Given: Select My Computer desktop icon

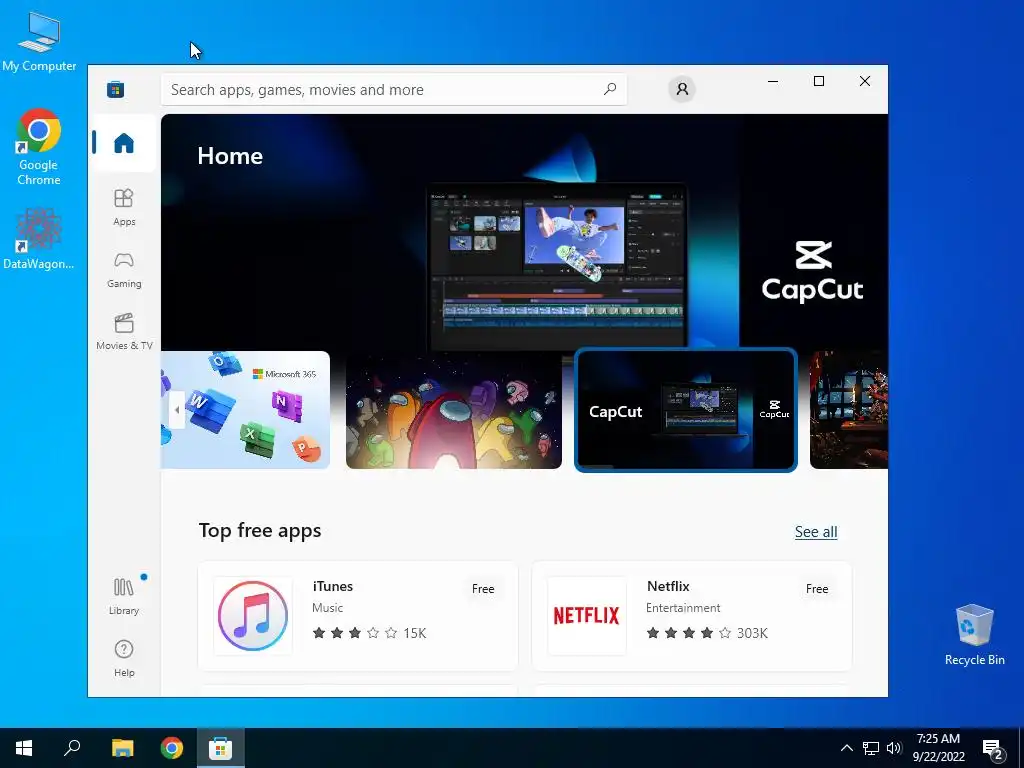Looking at the screenshot, I should 39,41.
